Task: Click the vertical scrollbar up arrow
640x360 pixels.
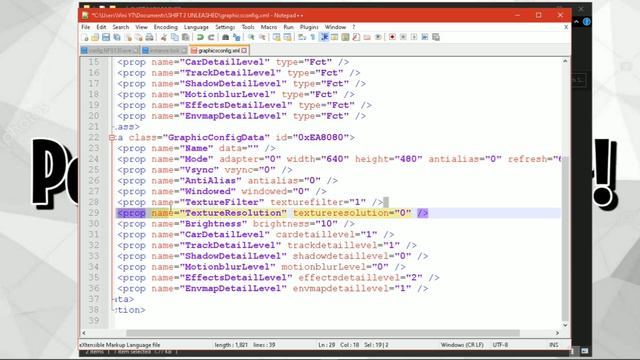Action: (x=565, y=61)
